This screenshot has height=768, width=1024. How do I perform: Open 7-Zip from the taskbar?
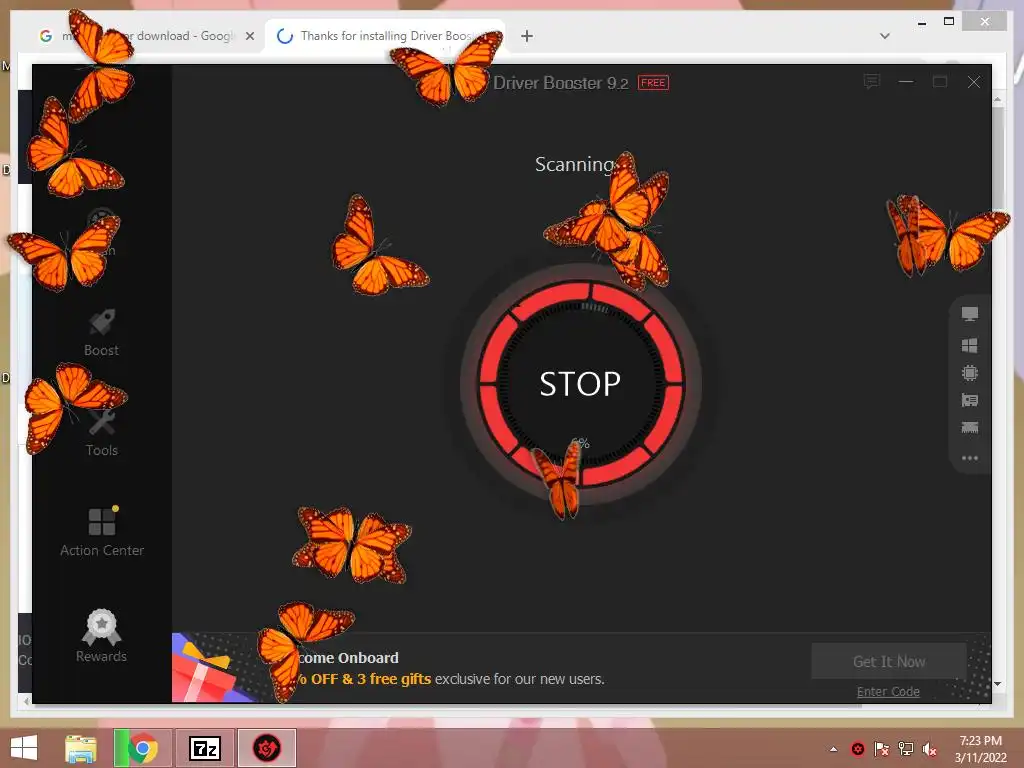click(205, 748)
